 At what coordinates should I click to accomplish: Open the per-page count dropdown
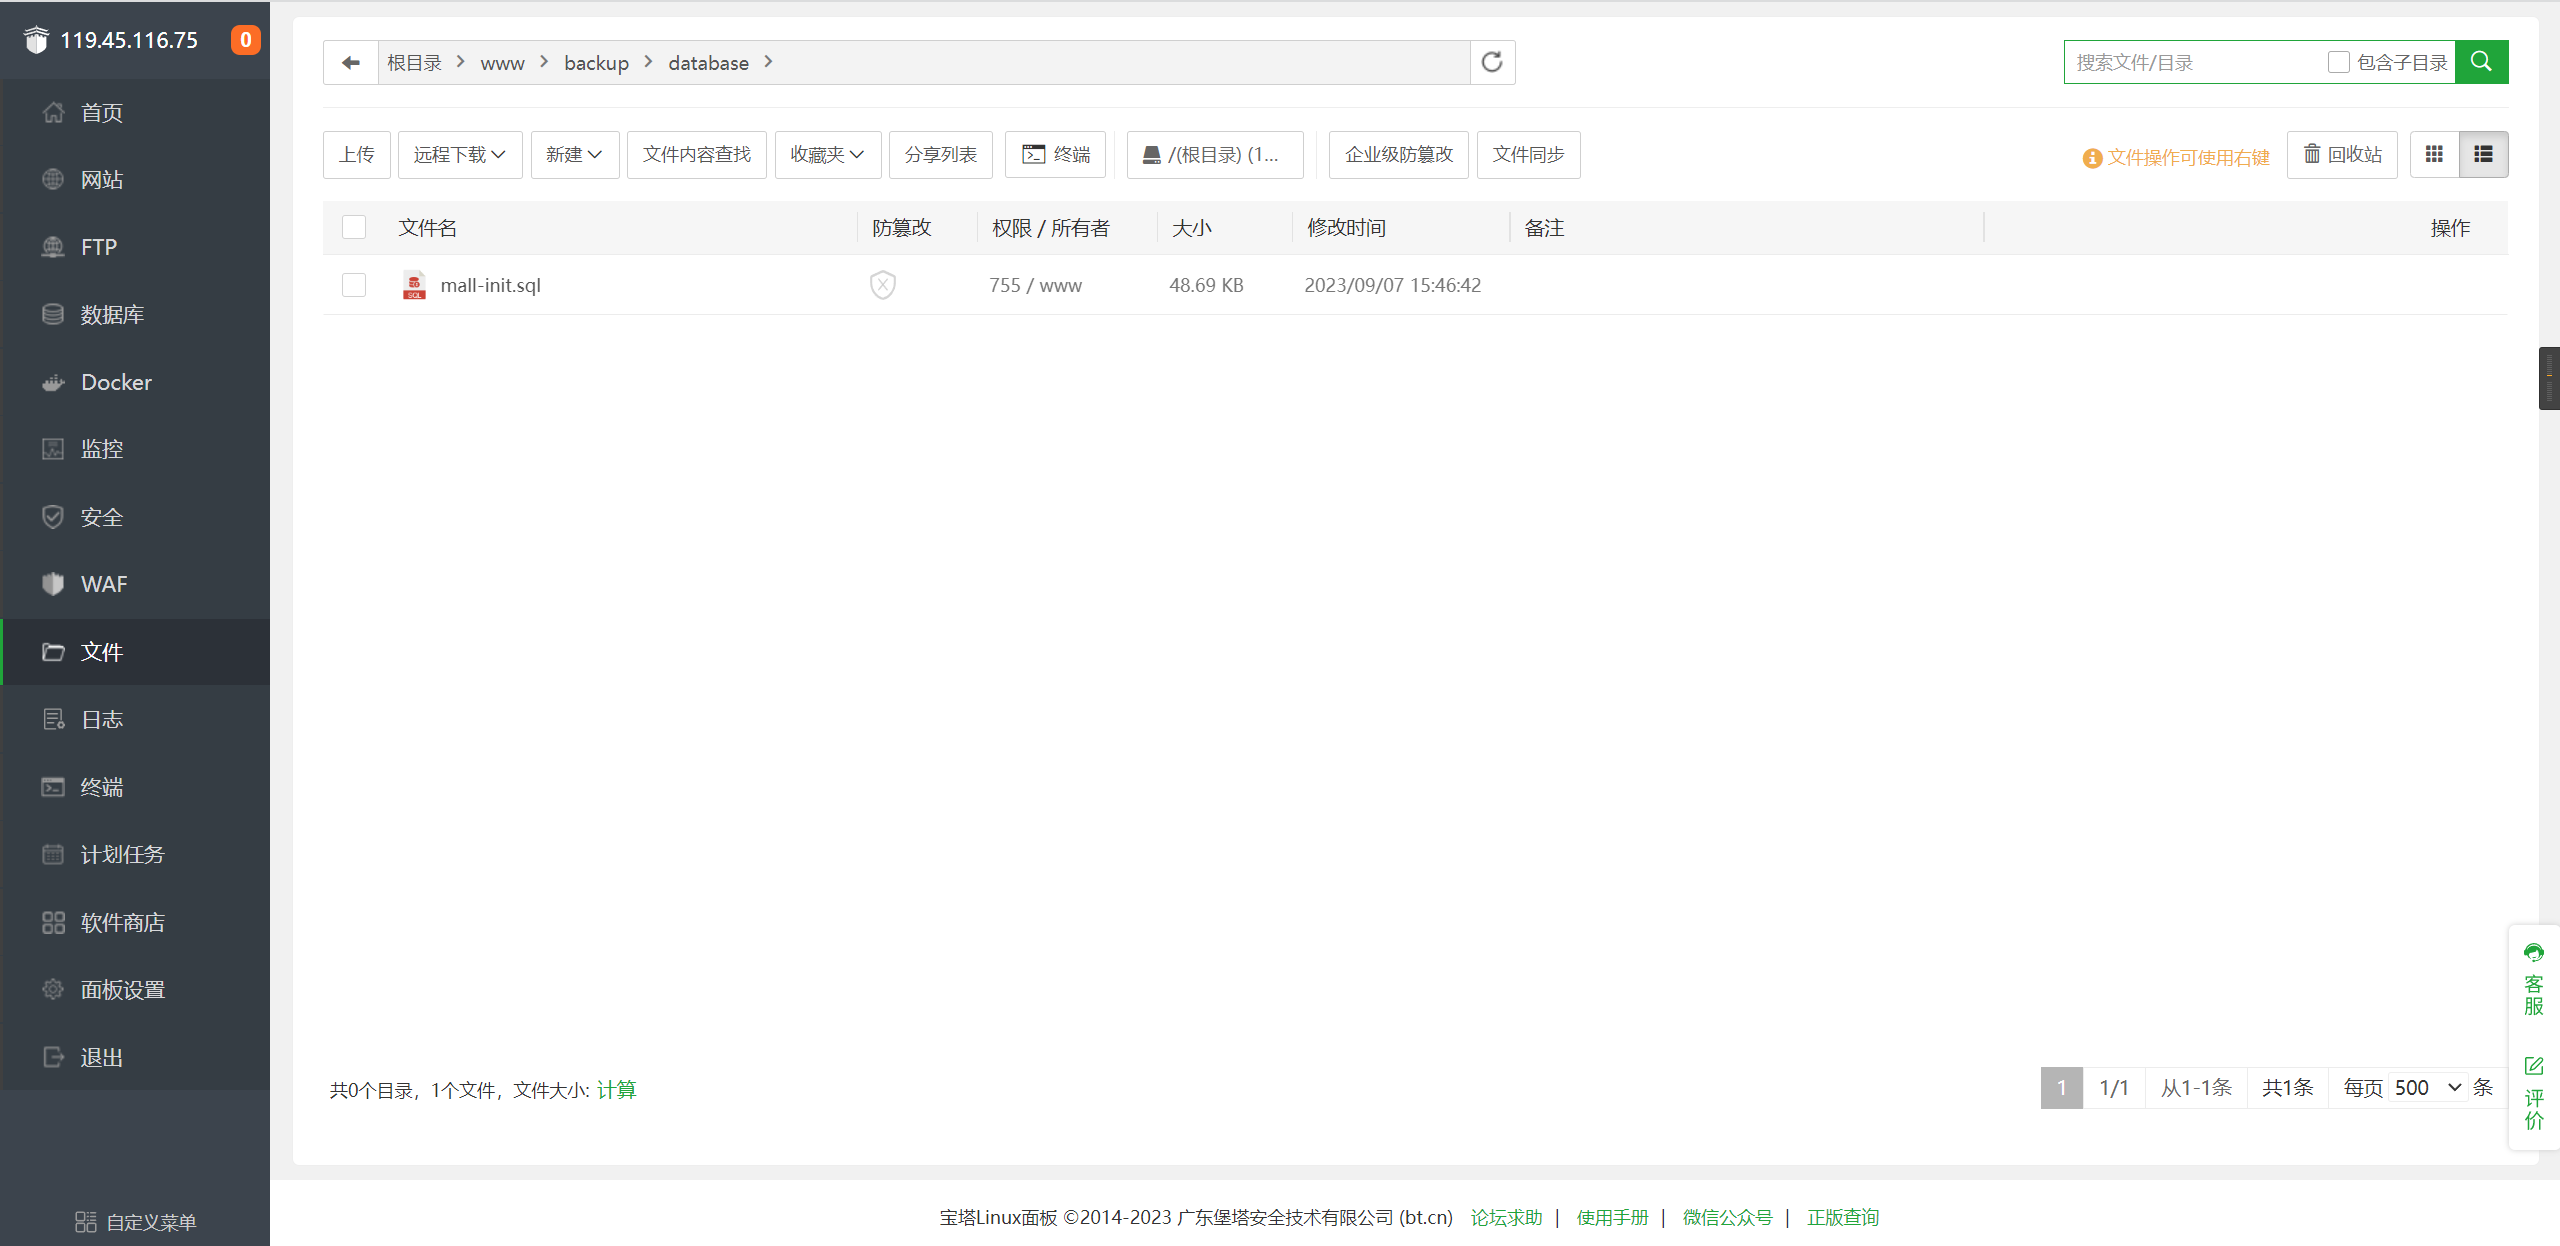coord(2427,1088)
